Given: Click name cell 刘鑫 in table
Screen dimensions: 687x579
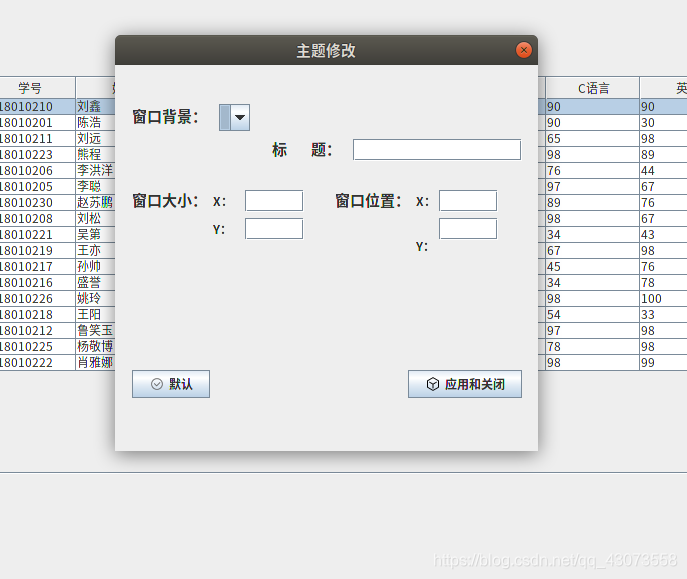Looking at the screenshot, I should [x=96, y=106].
